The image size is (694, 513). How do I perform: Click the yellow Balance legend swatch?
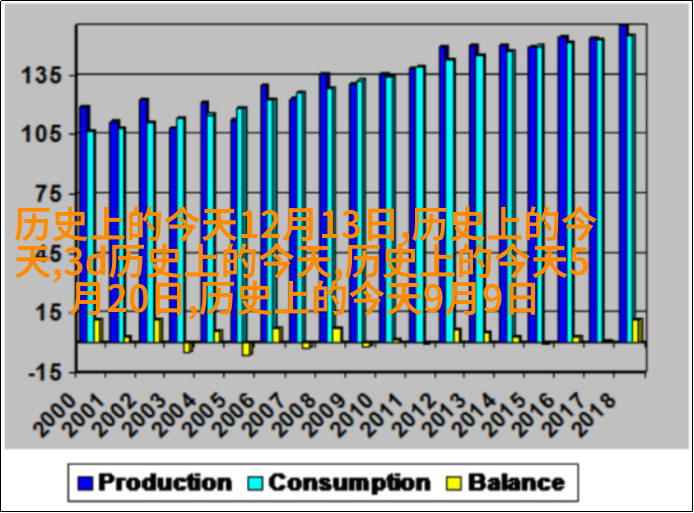(455, 483)
